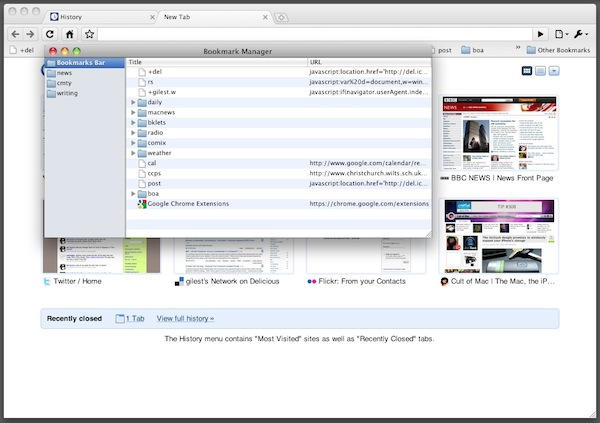Switch to the New Tab tab
Image resolution: width=600 pixels, height=423 pixels.
coord(214,17)
